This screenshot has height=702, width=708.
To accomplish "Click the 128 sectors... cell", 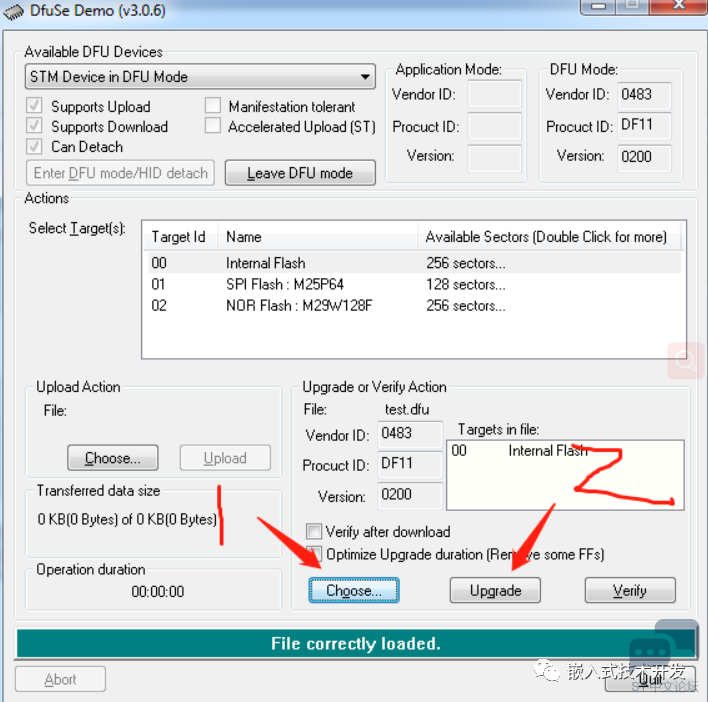I will 466,284.
